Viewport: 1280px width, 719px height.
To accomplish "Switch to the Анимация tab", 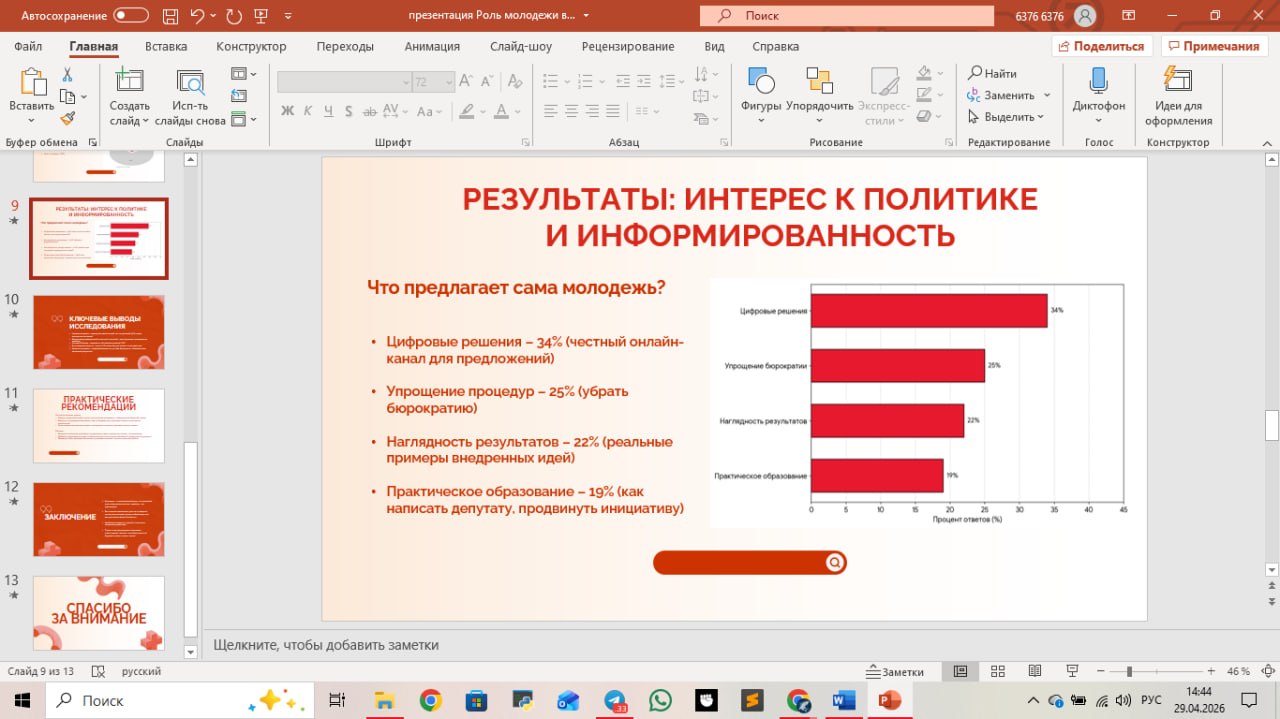I will click(x=432, y=46).
